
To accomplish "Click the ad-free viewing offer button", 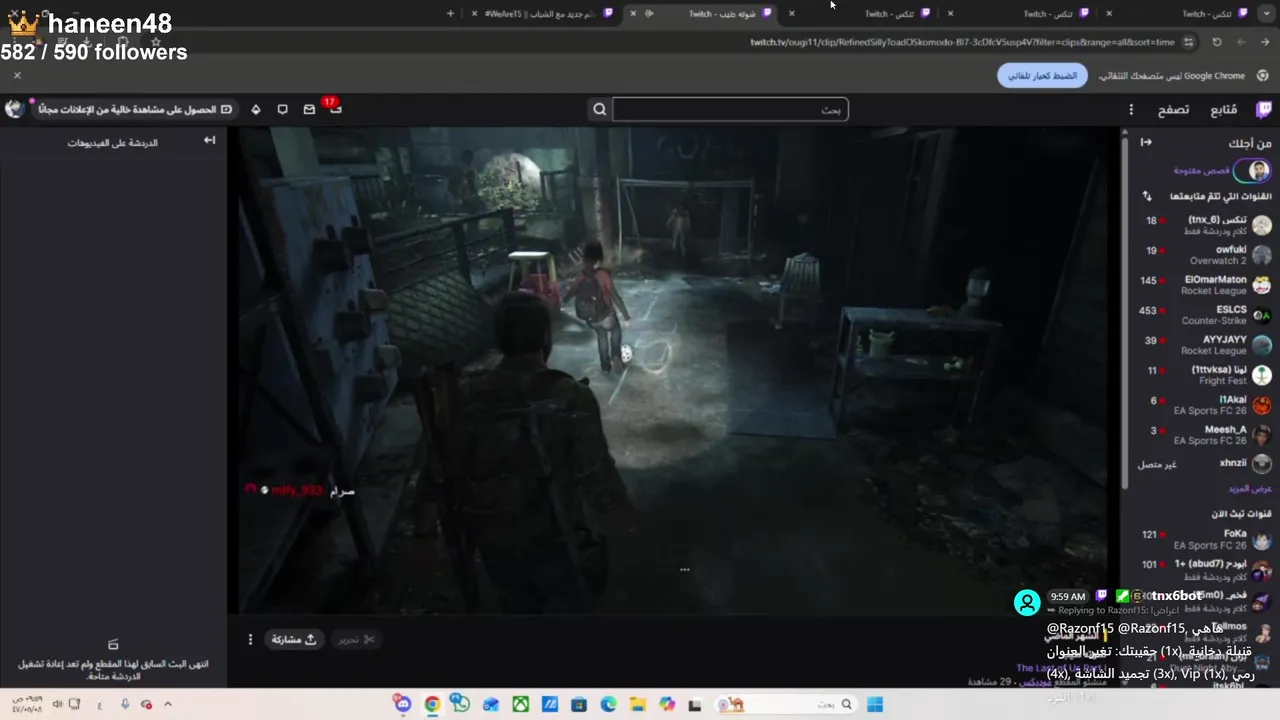I will [x=135, y=109].
